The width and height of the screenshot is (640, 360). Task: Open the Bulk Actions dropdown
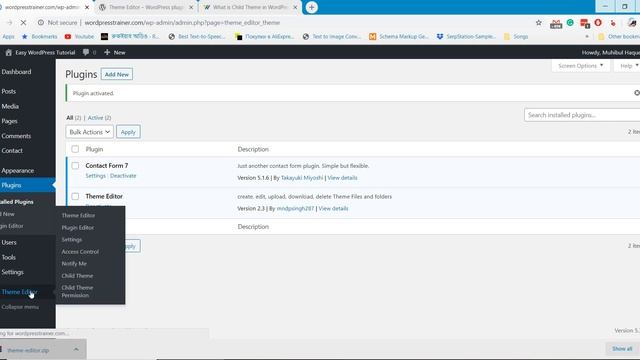[89, 132]
